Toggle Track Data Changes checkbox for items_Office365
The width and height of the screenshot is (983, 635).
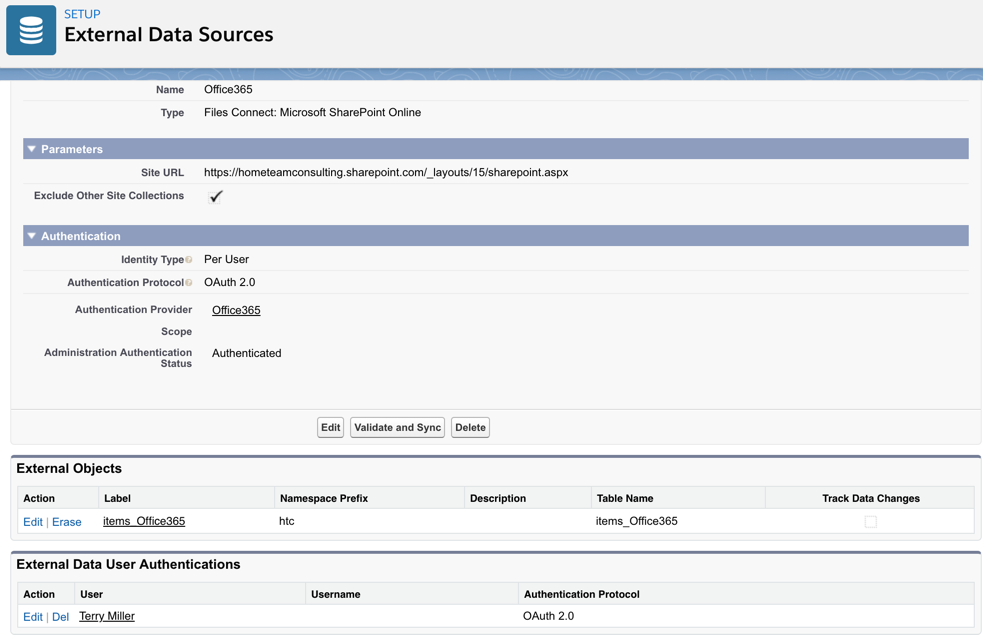pyautogui.click(x=870, y=522)
